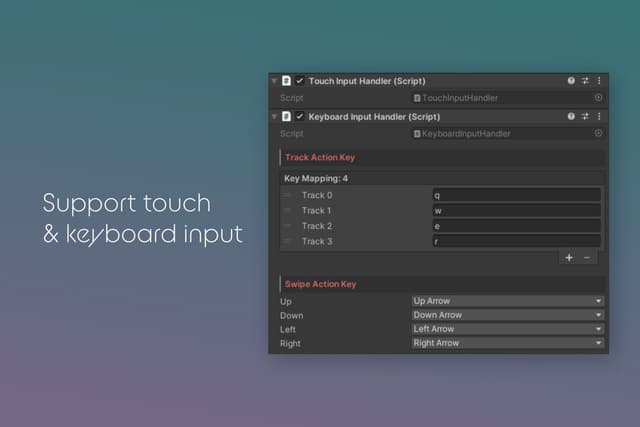Collapse the Keyboard Input Handler component

pyautogui.click(x=274, y=117)
